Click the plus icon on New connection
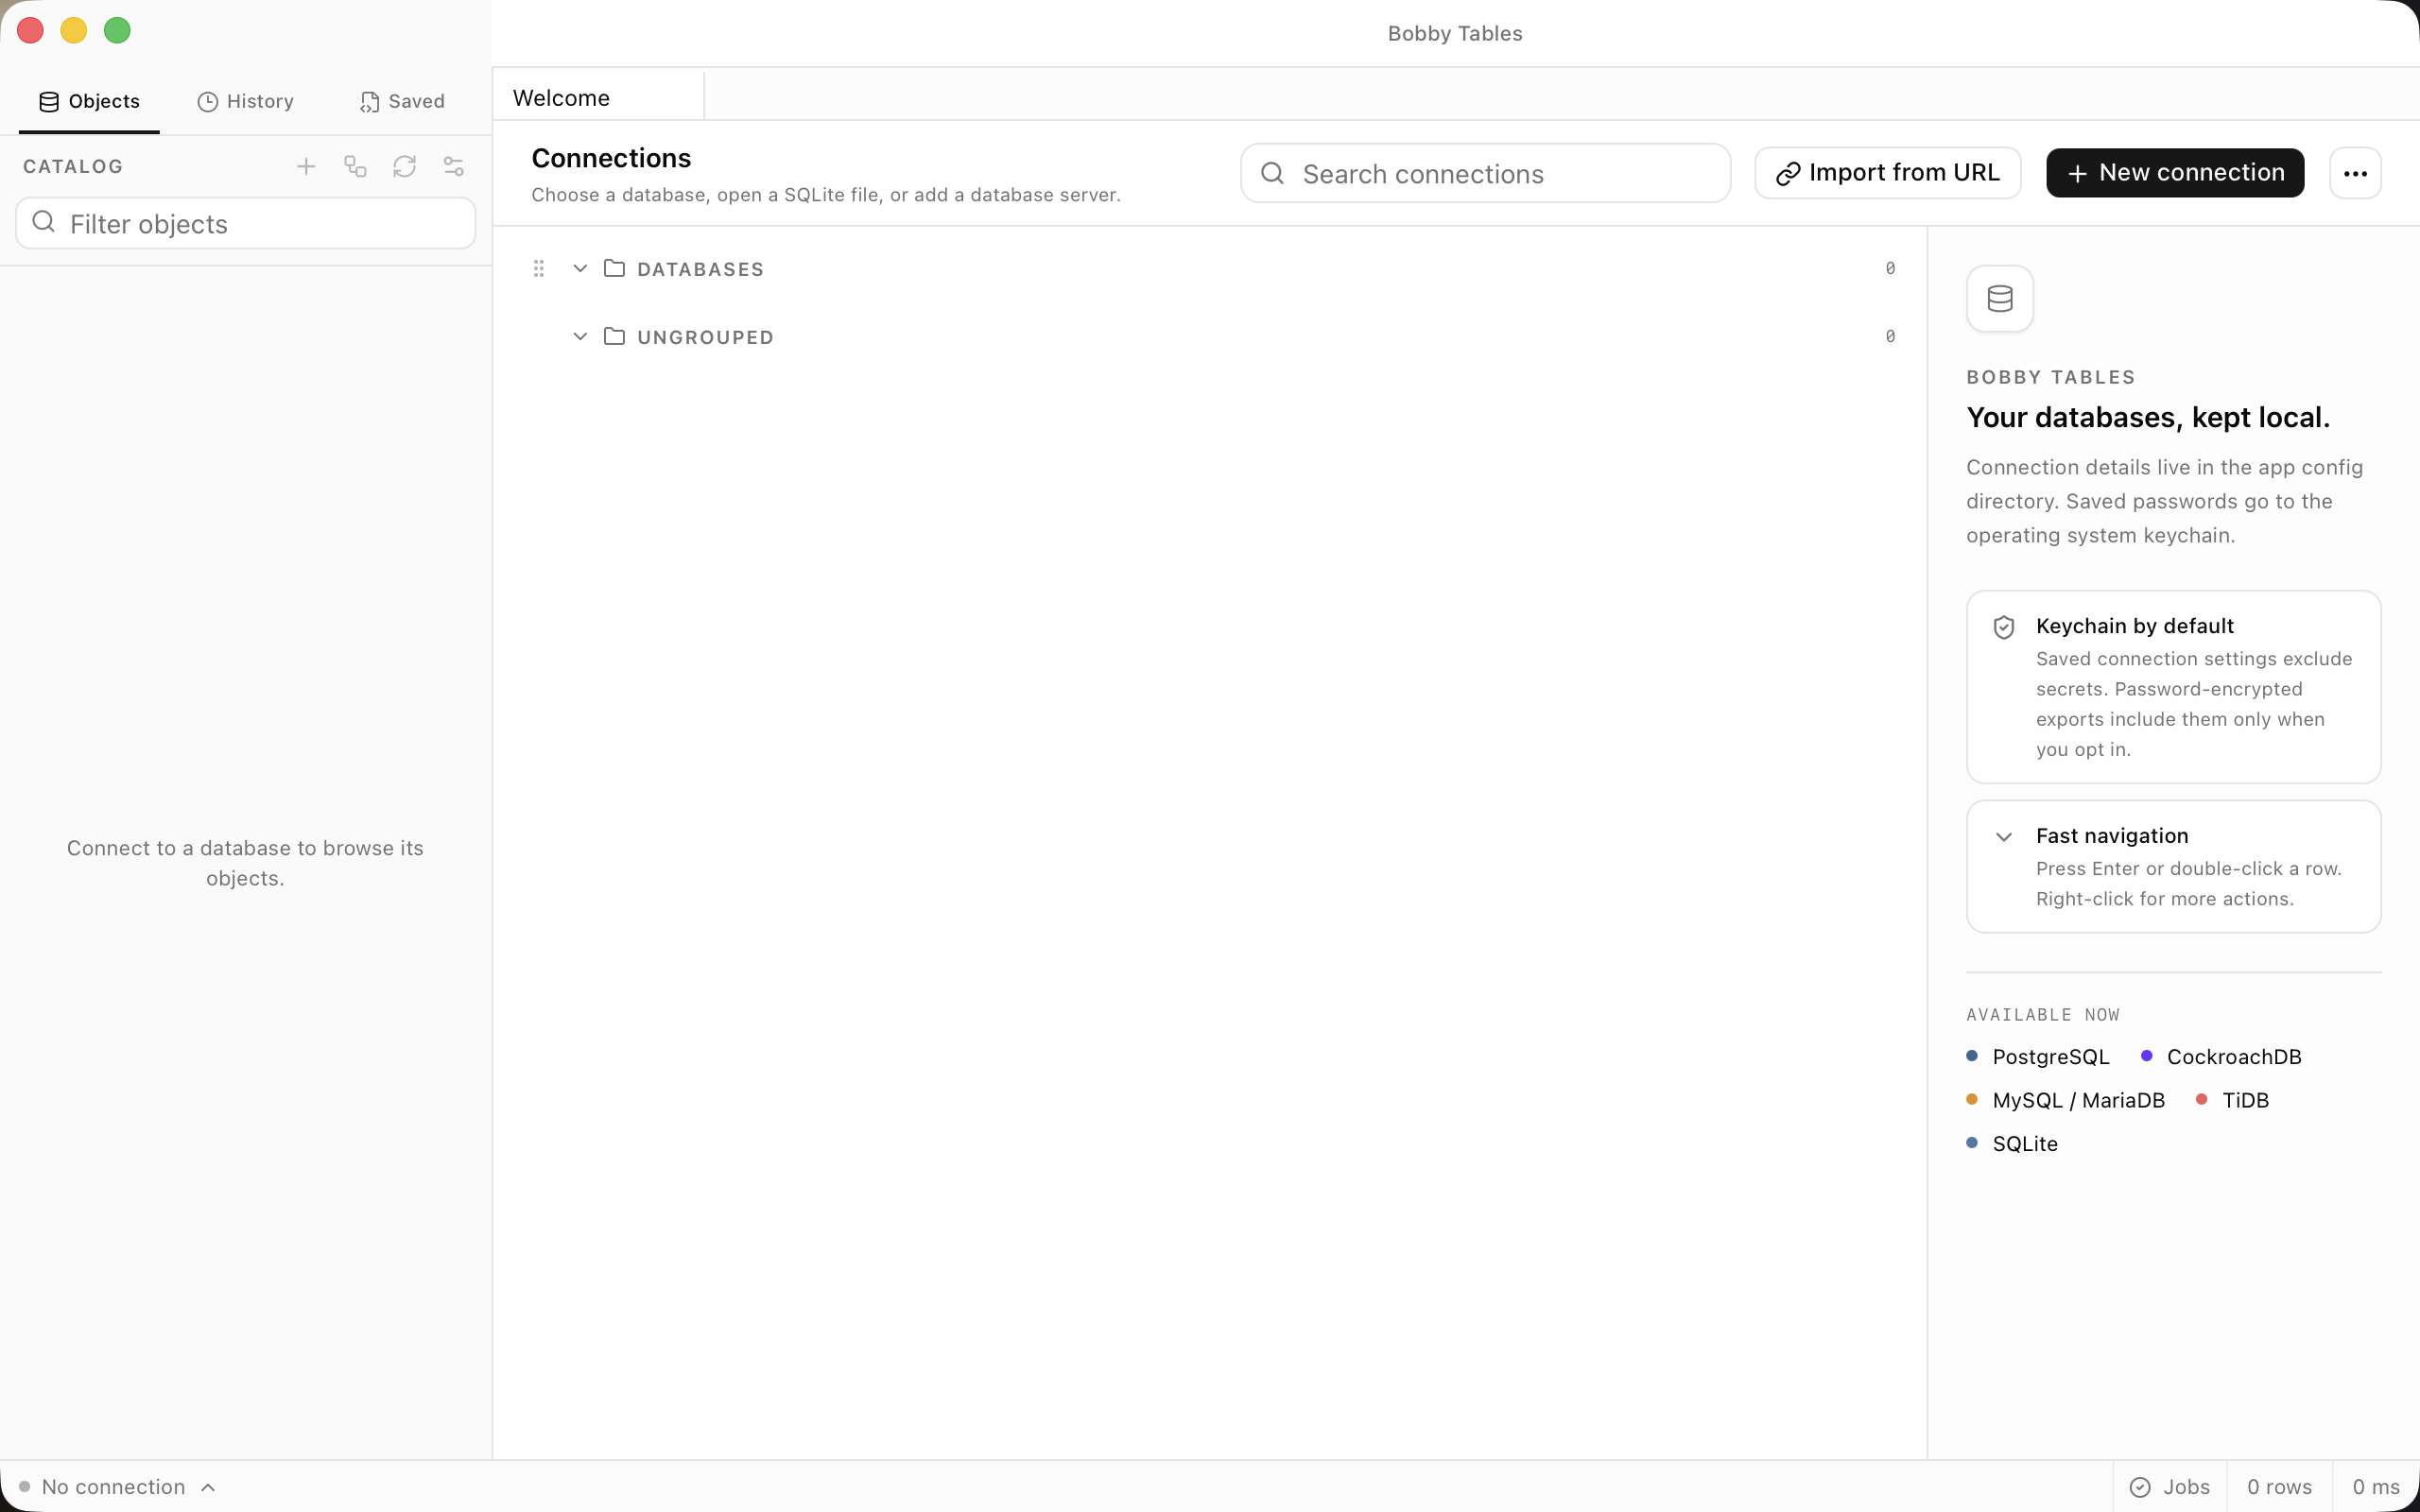Viewport: 2420px width, 1512px height. [2077, 174]
